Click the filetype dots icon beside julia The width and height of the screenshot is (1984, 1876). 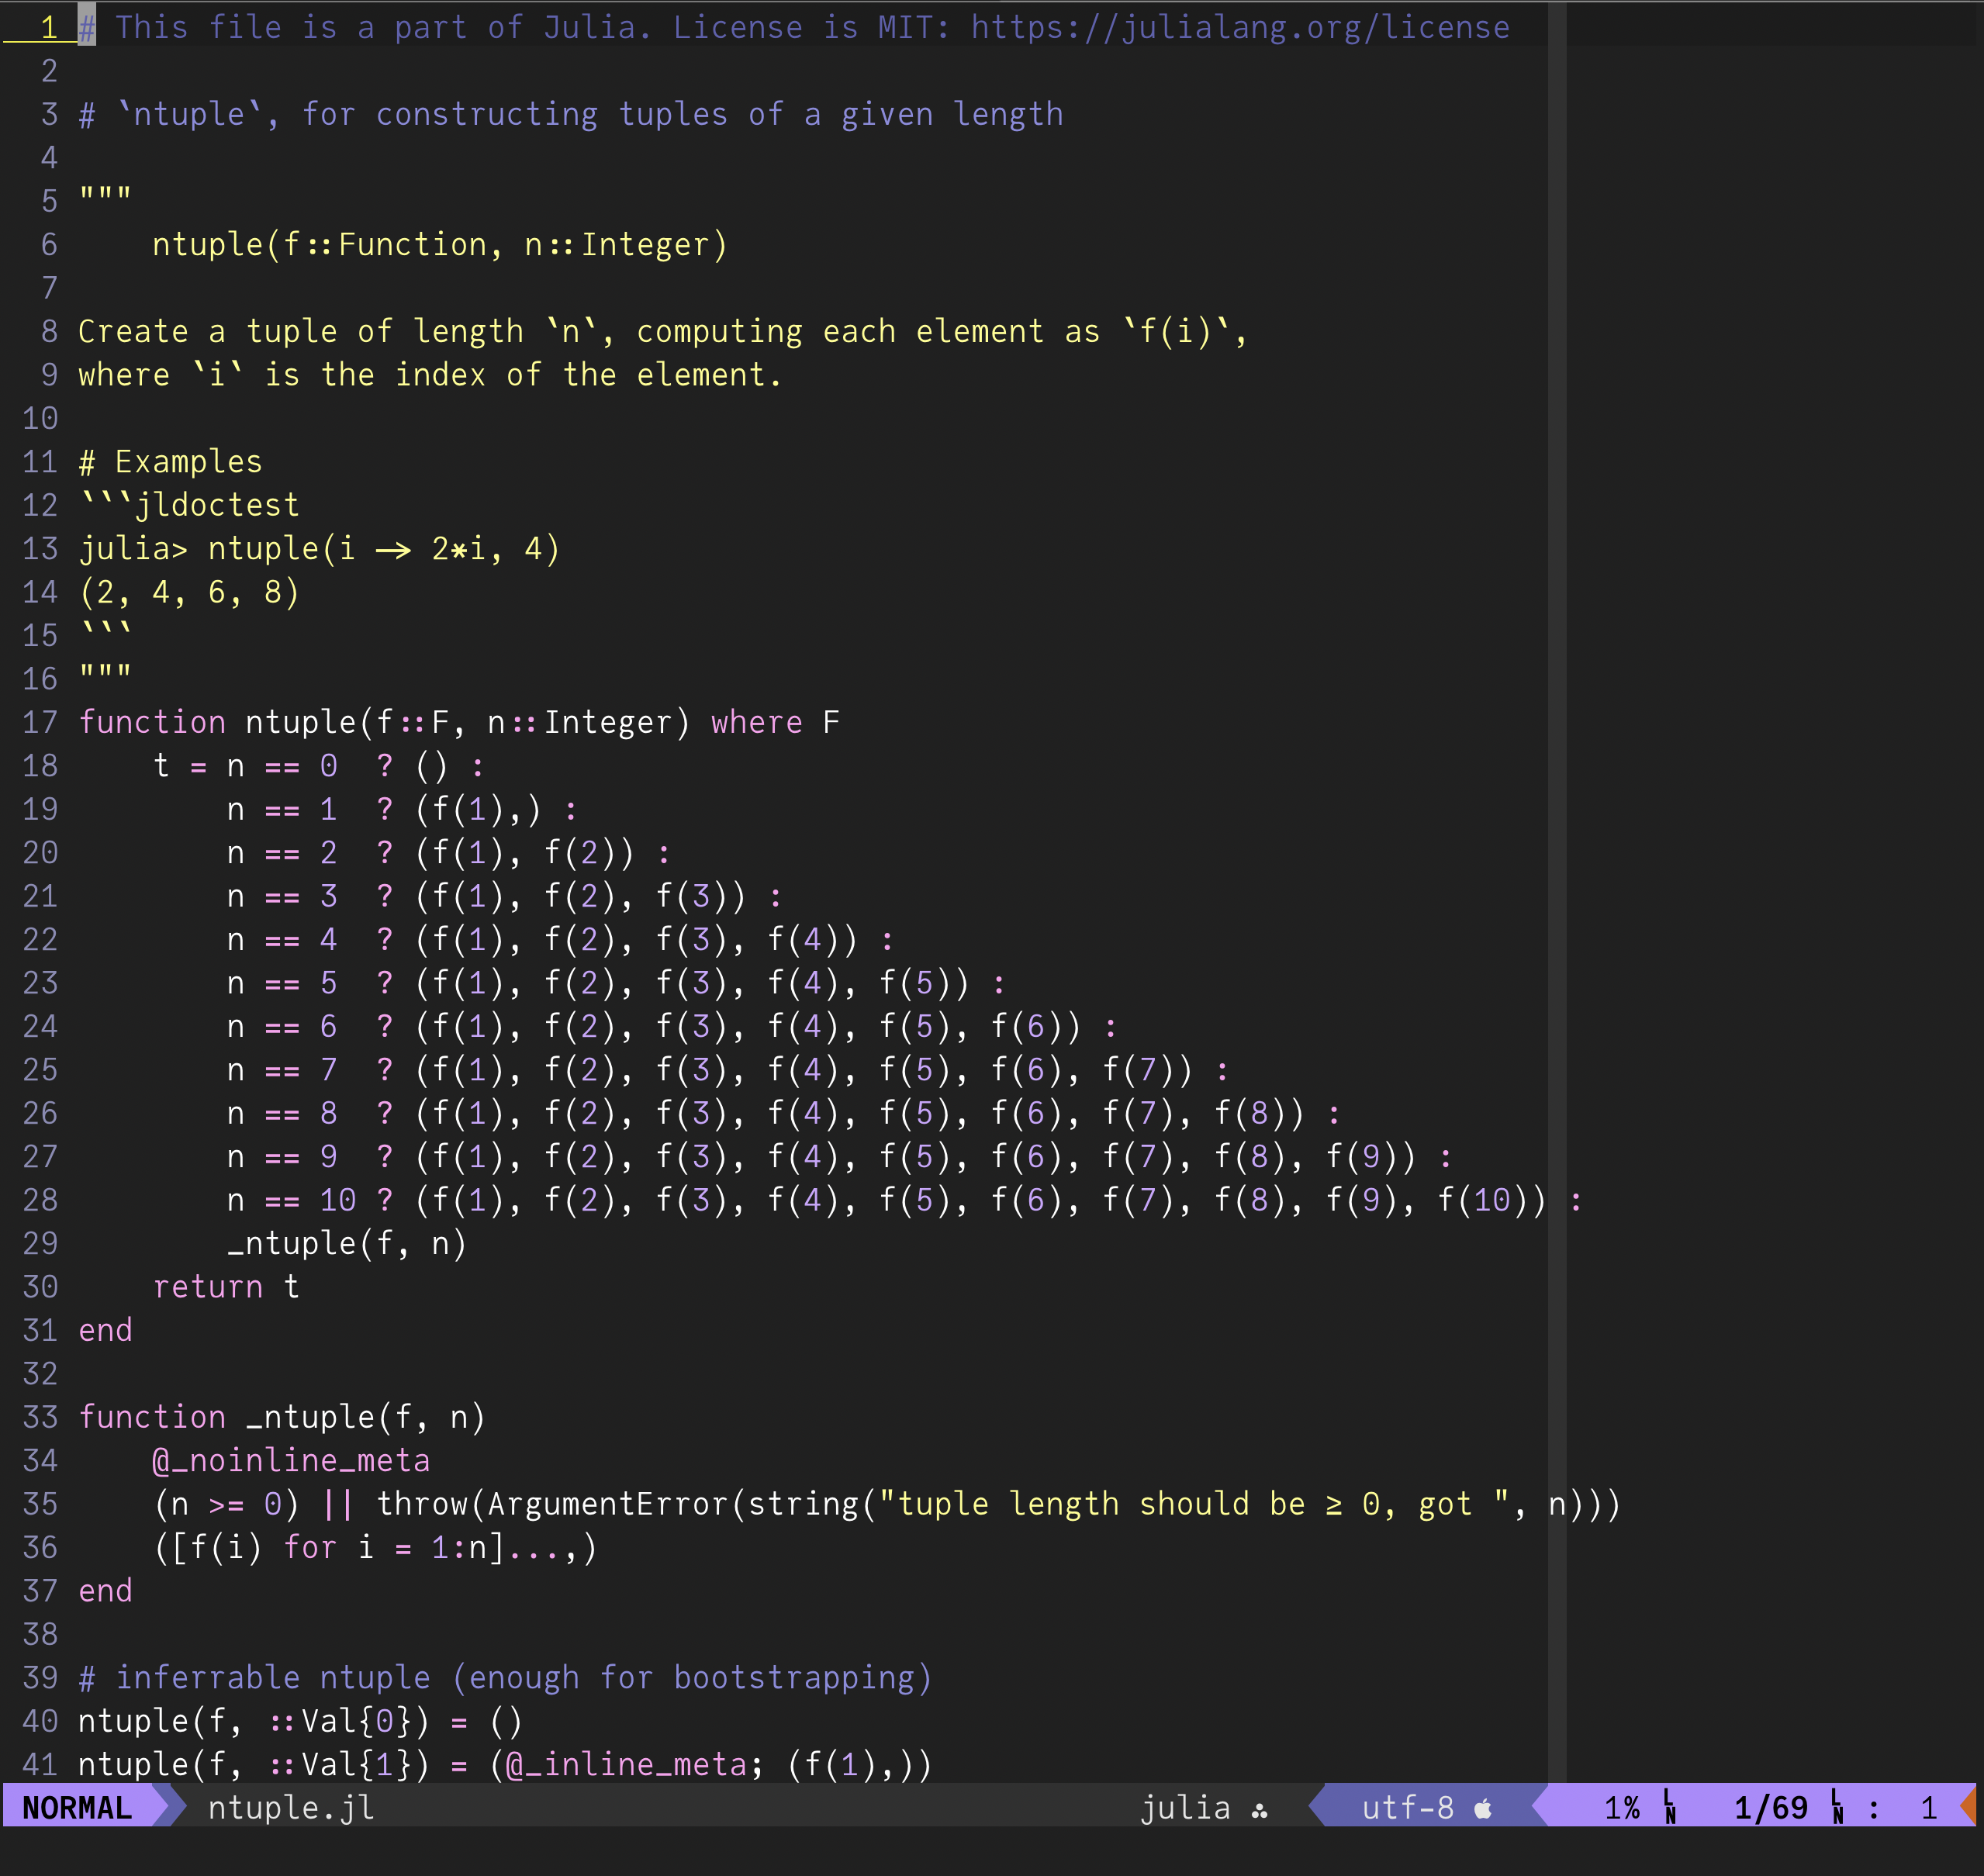[x=1260, y=1810]
